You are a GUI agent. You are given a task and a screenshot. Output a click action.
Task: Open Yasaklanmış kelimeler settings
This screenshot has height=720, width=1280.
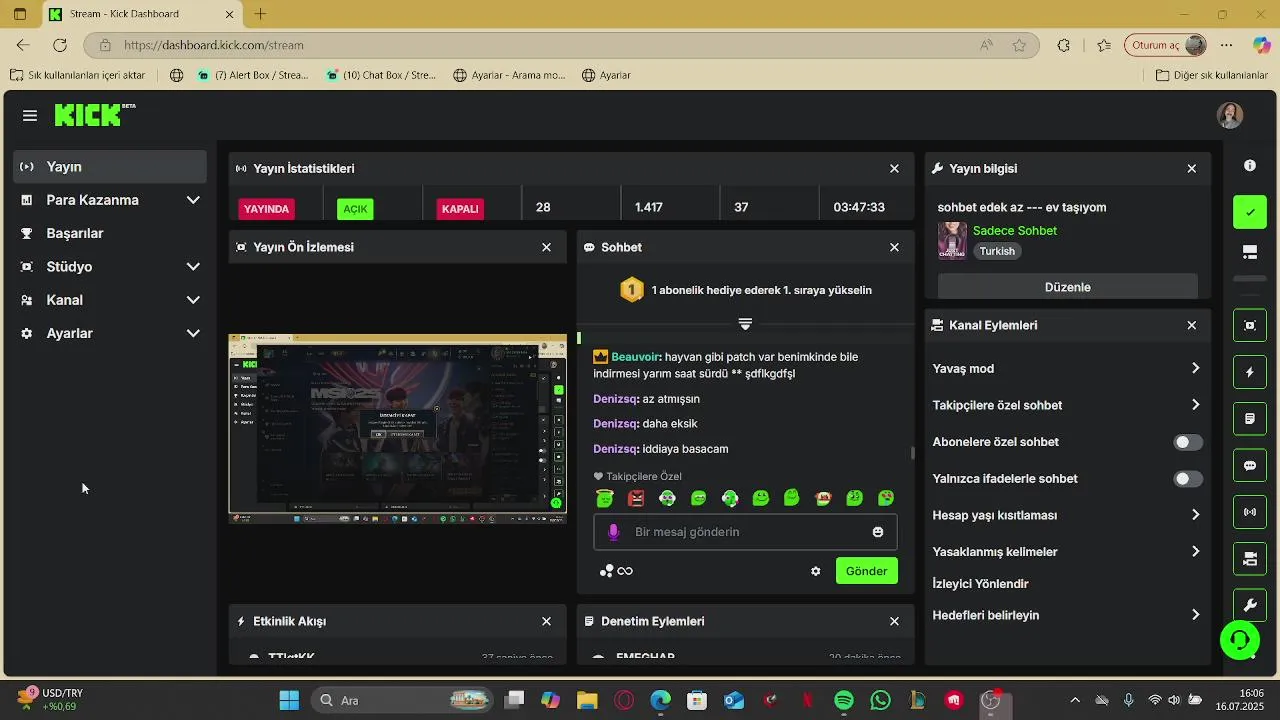[x=1066, y=552]
